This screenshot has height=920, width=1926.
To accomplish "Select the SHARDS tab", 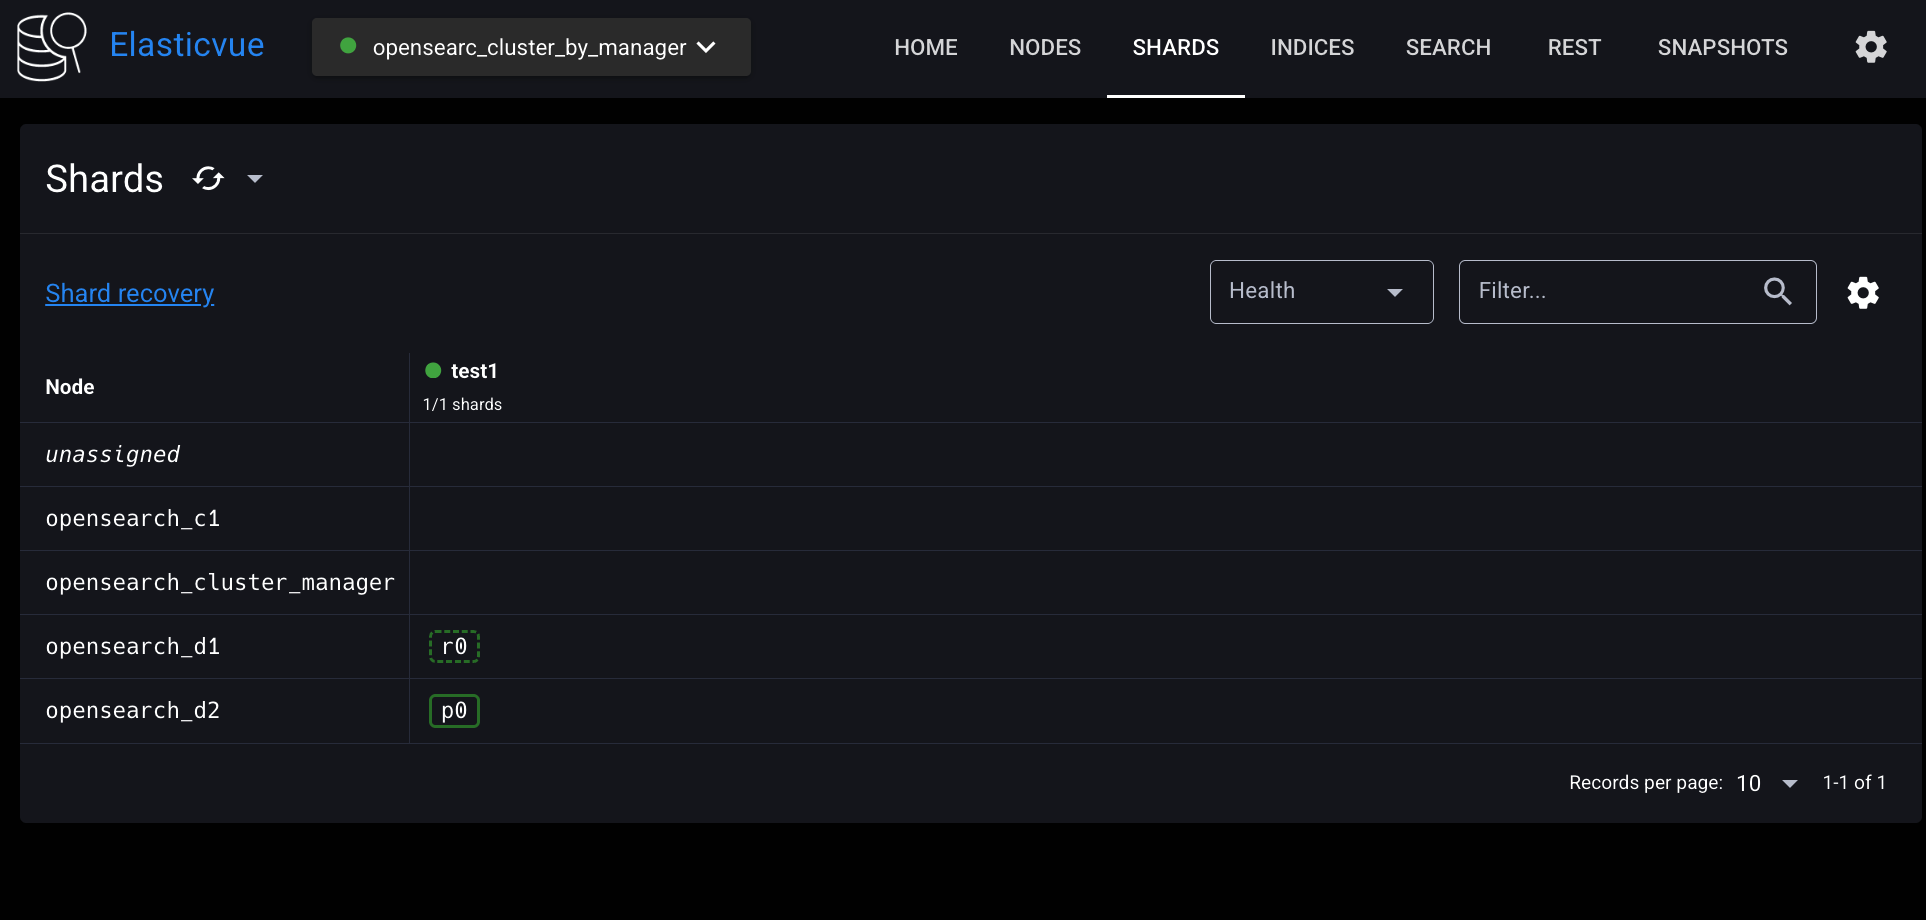I will click(x=1176, y=47).
